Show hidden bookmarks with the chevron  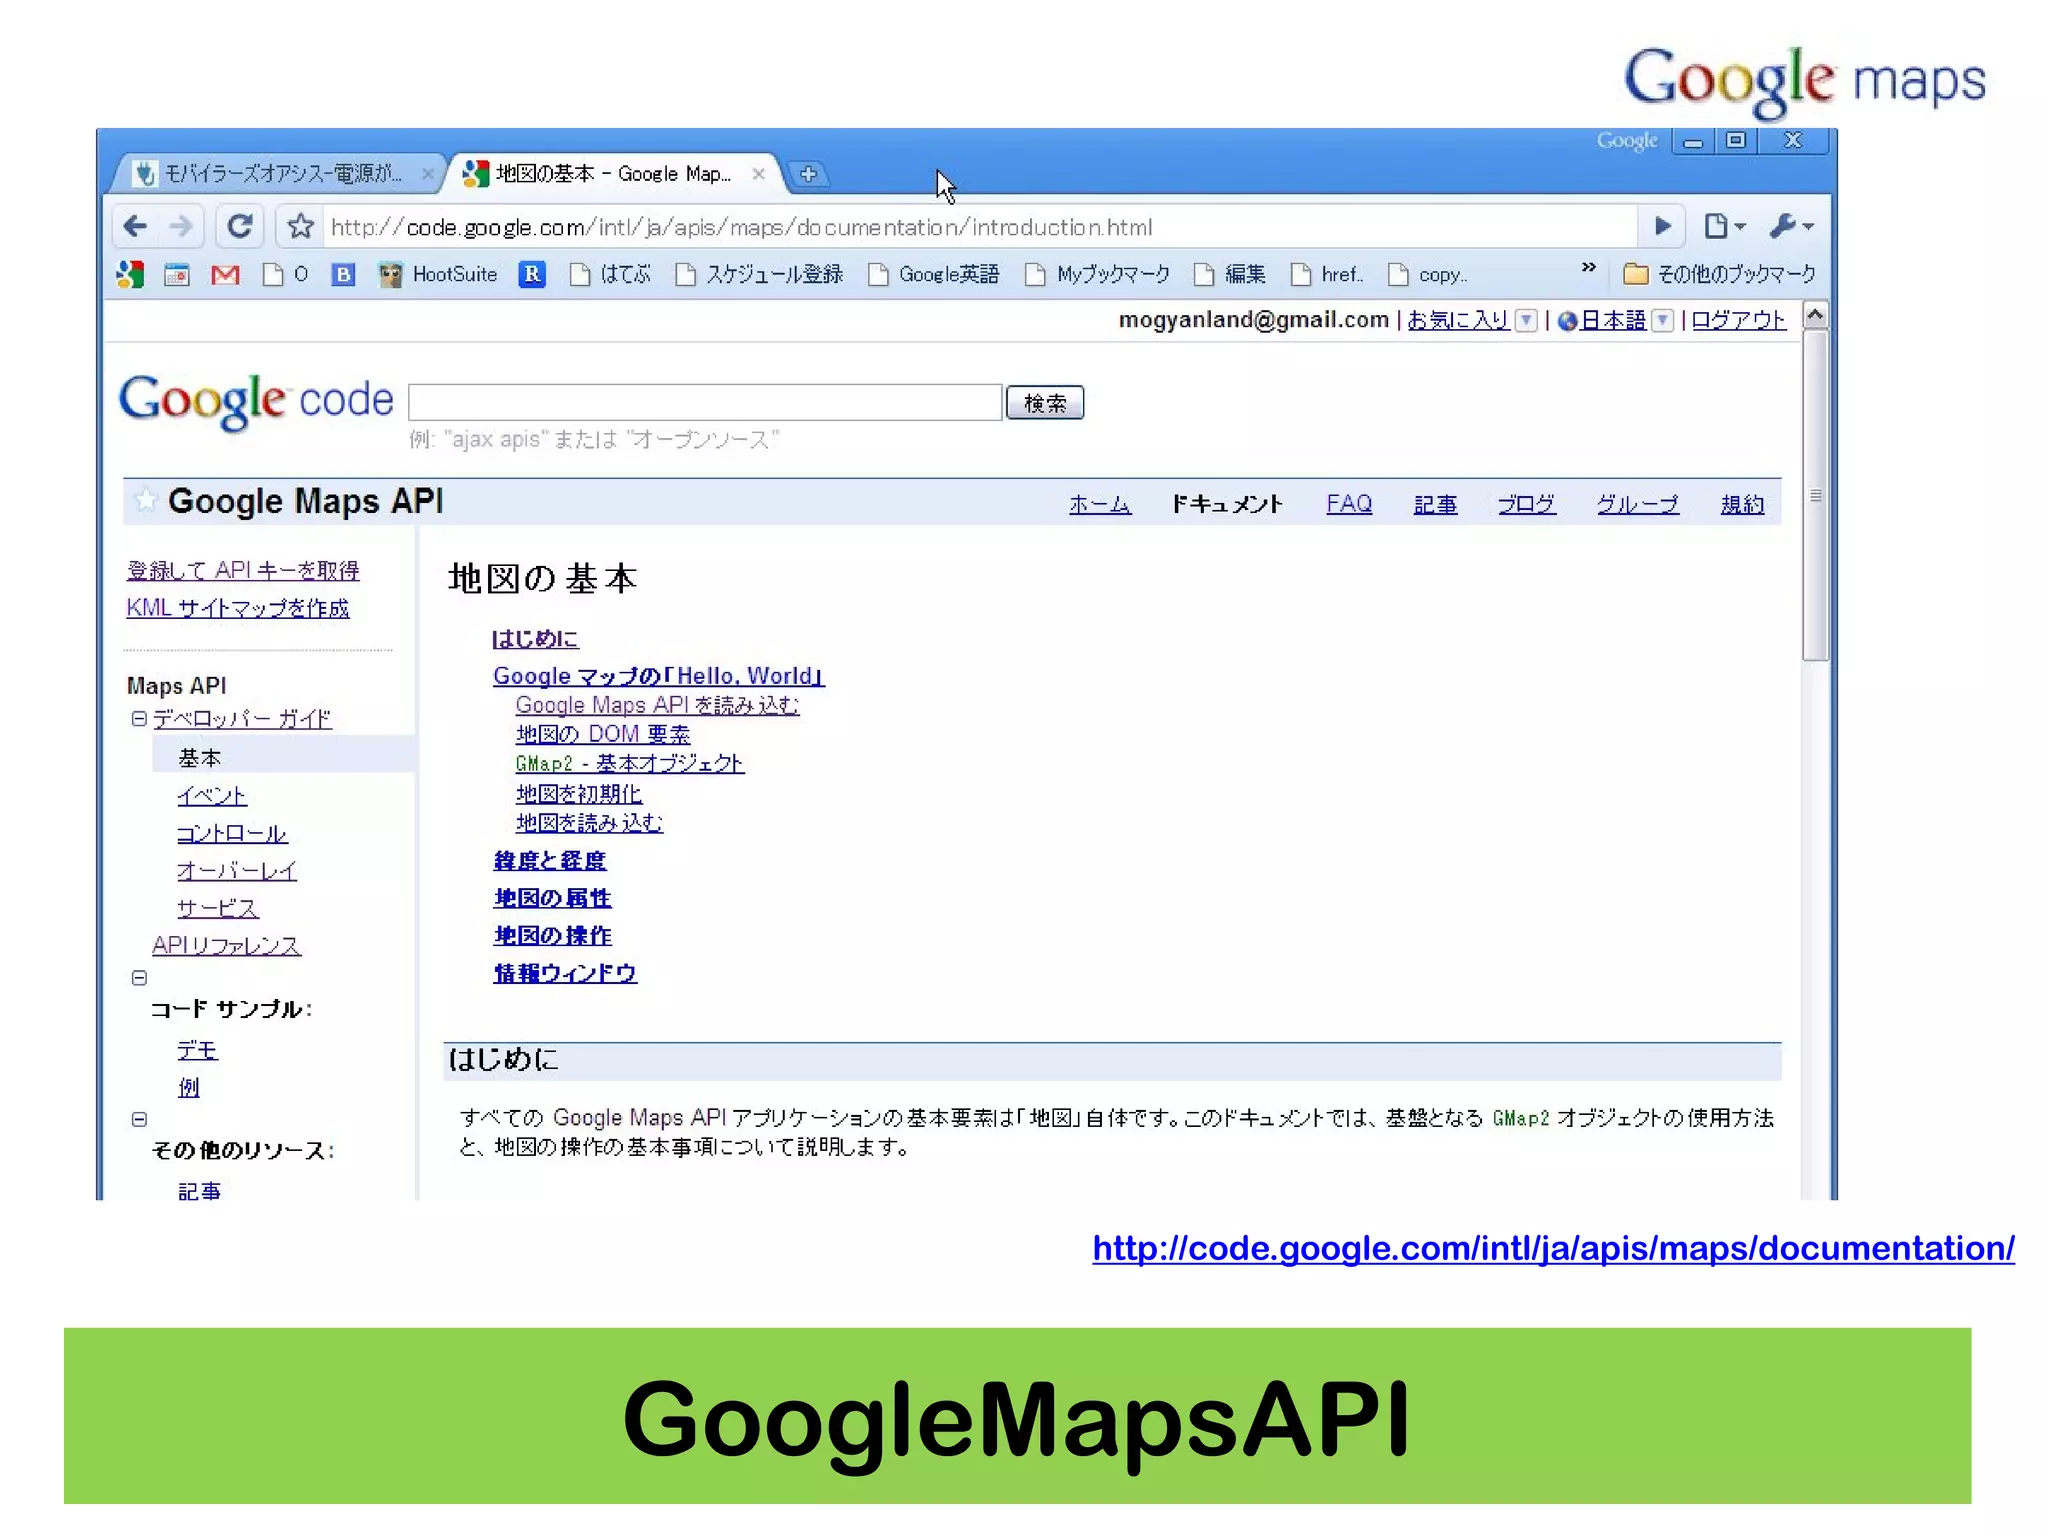pyautogui.click(x=1588, y=268)
